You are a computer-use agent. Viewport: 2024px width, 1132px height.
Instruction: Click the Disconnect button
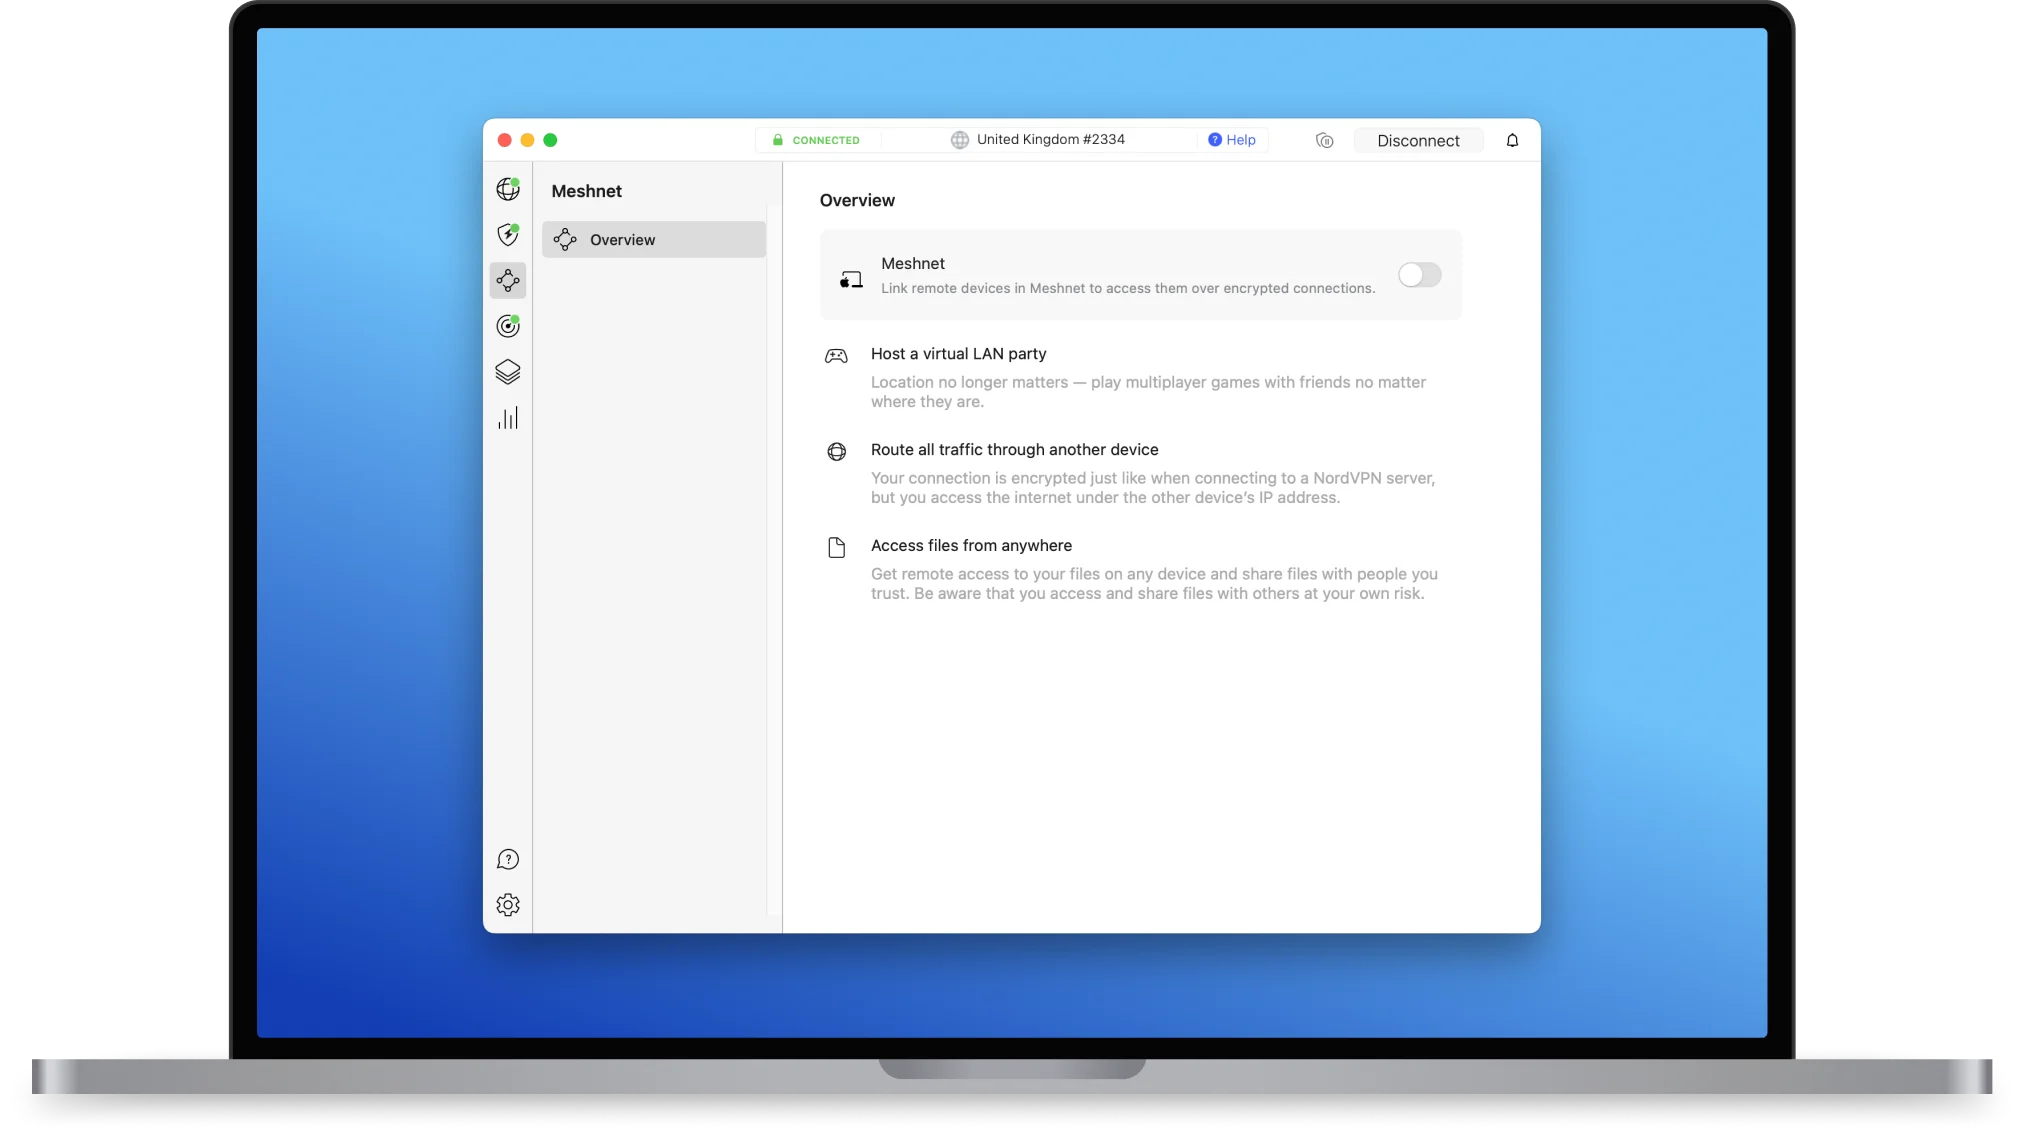(1418, 141)
